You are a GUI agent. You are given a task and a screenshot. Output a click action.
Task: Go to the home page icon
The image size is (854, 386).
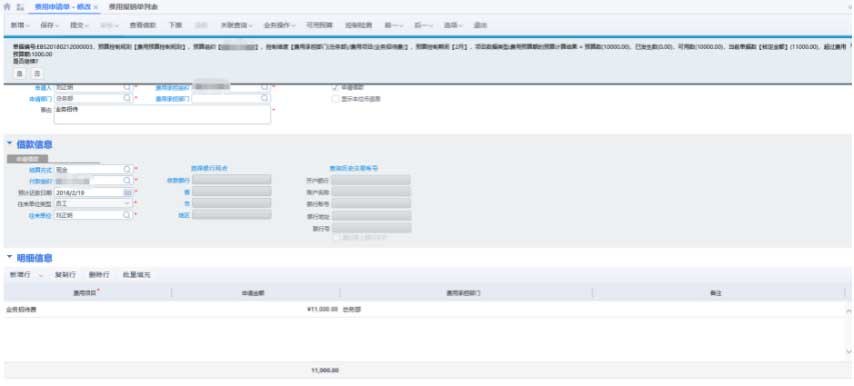click(x=7, y=8)
